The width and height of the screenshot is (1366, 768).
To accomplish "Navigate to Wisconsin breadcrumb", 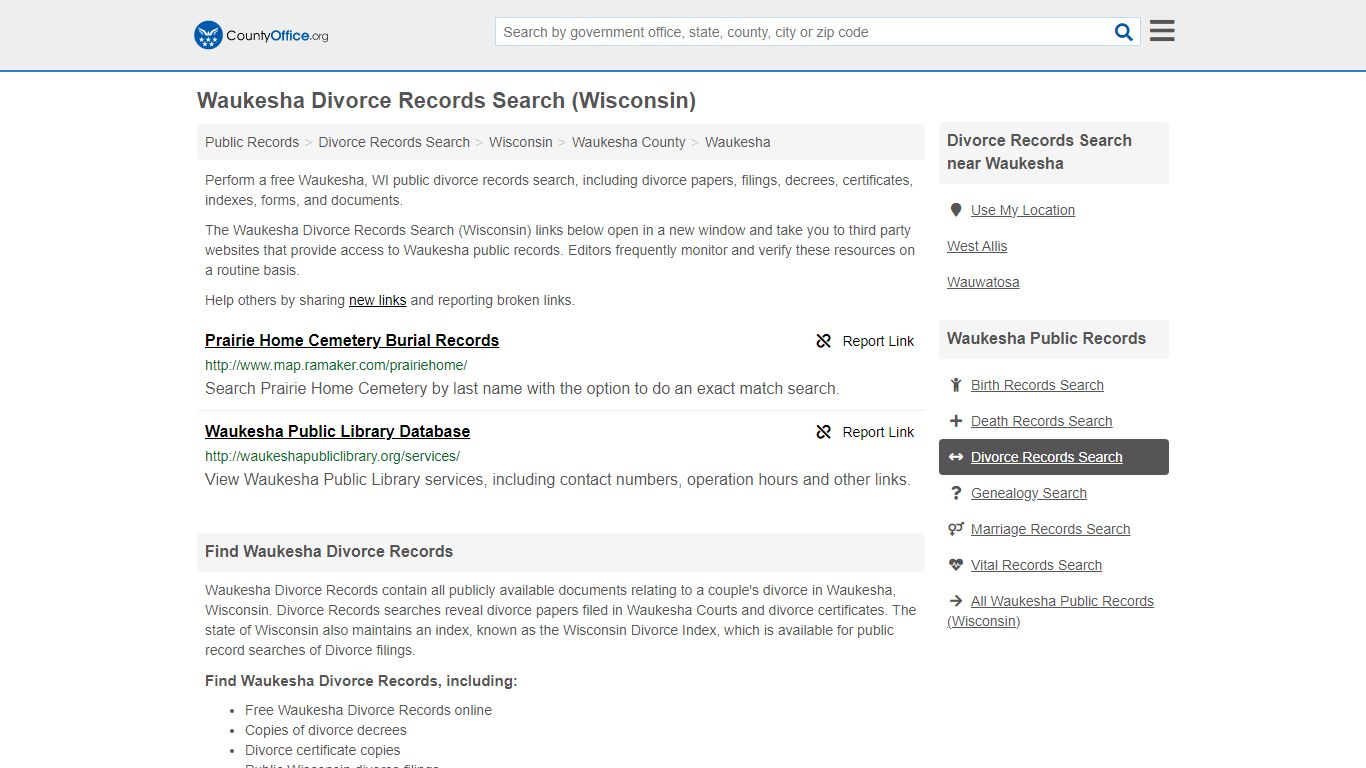I will pyautogui.click(x=521, y=142).
